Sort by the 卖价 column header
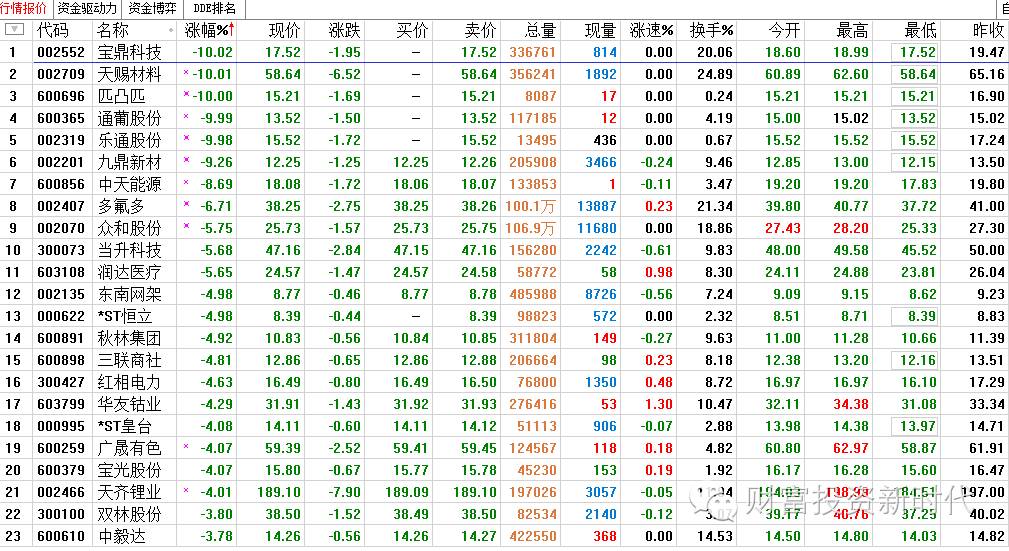This screenshot has width=1009, height=551. [480, 30]
